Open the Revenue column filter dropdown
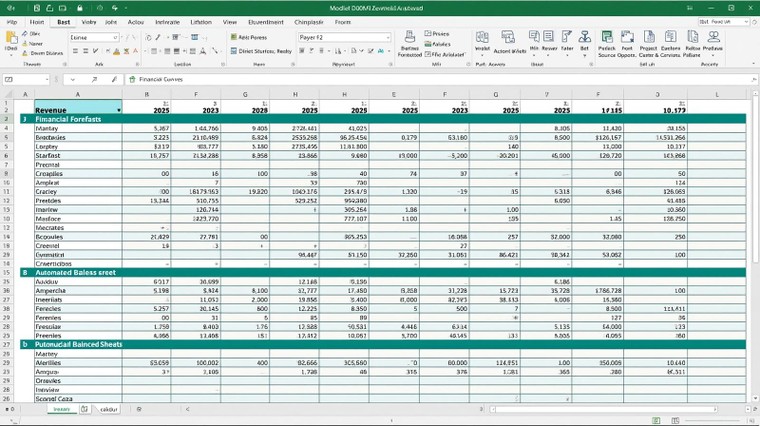The image size is (760, 426). click(x=119, y=109)
